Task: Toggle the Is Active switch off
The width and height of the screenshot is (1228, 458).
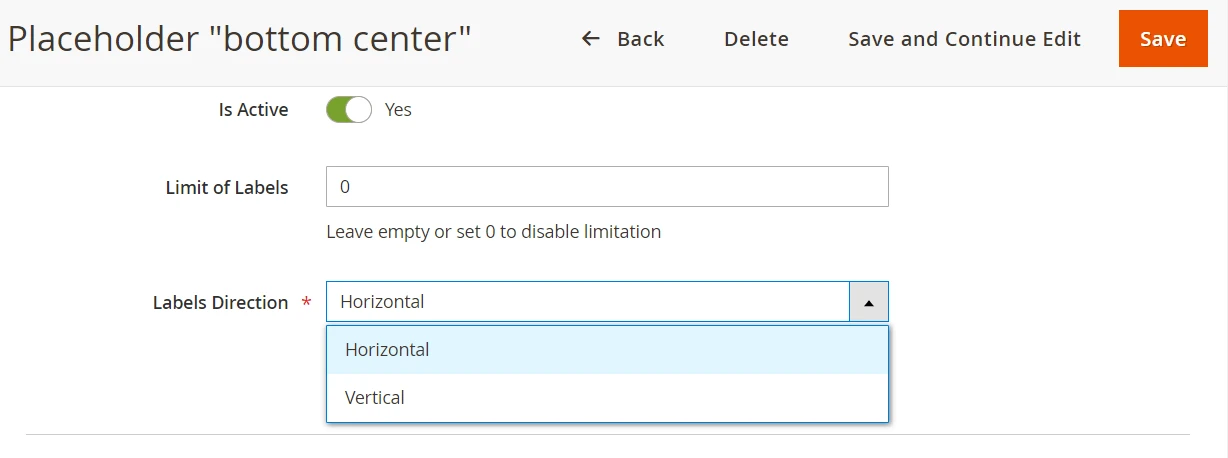Action: tap(348, 109)
